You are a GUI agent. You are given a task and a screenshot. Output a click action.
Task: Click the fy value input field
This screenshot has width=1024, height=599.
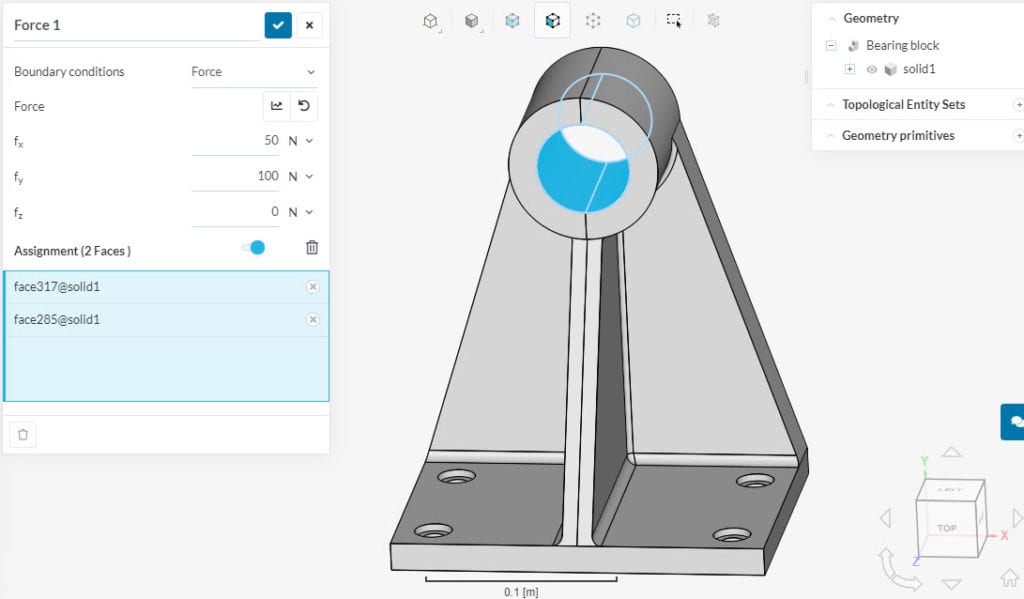(236, 176)
